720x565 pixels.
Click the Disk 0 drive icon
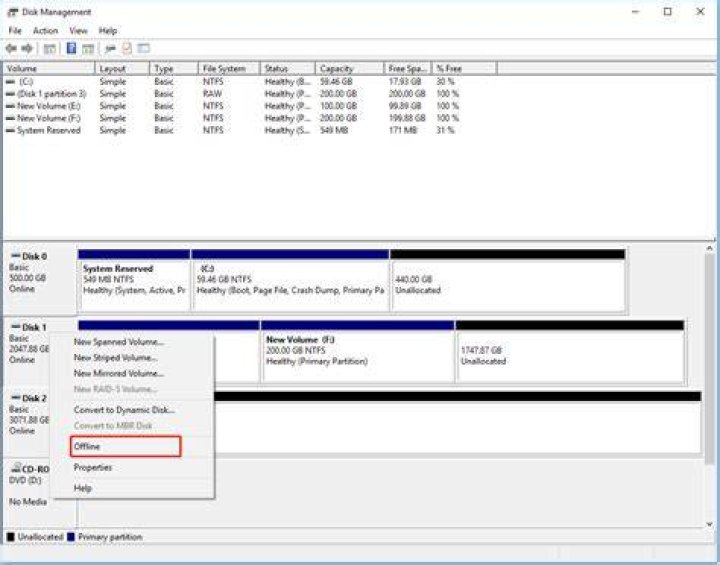click(x=16, y=255)
